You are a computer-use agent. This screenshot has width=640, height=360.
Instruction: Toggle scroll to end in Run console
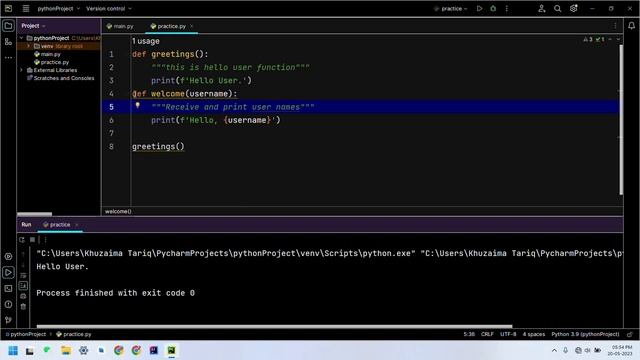coord(23,286)
